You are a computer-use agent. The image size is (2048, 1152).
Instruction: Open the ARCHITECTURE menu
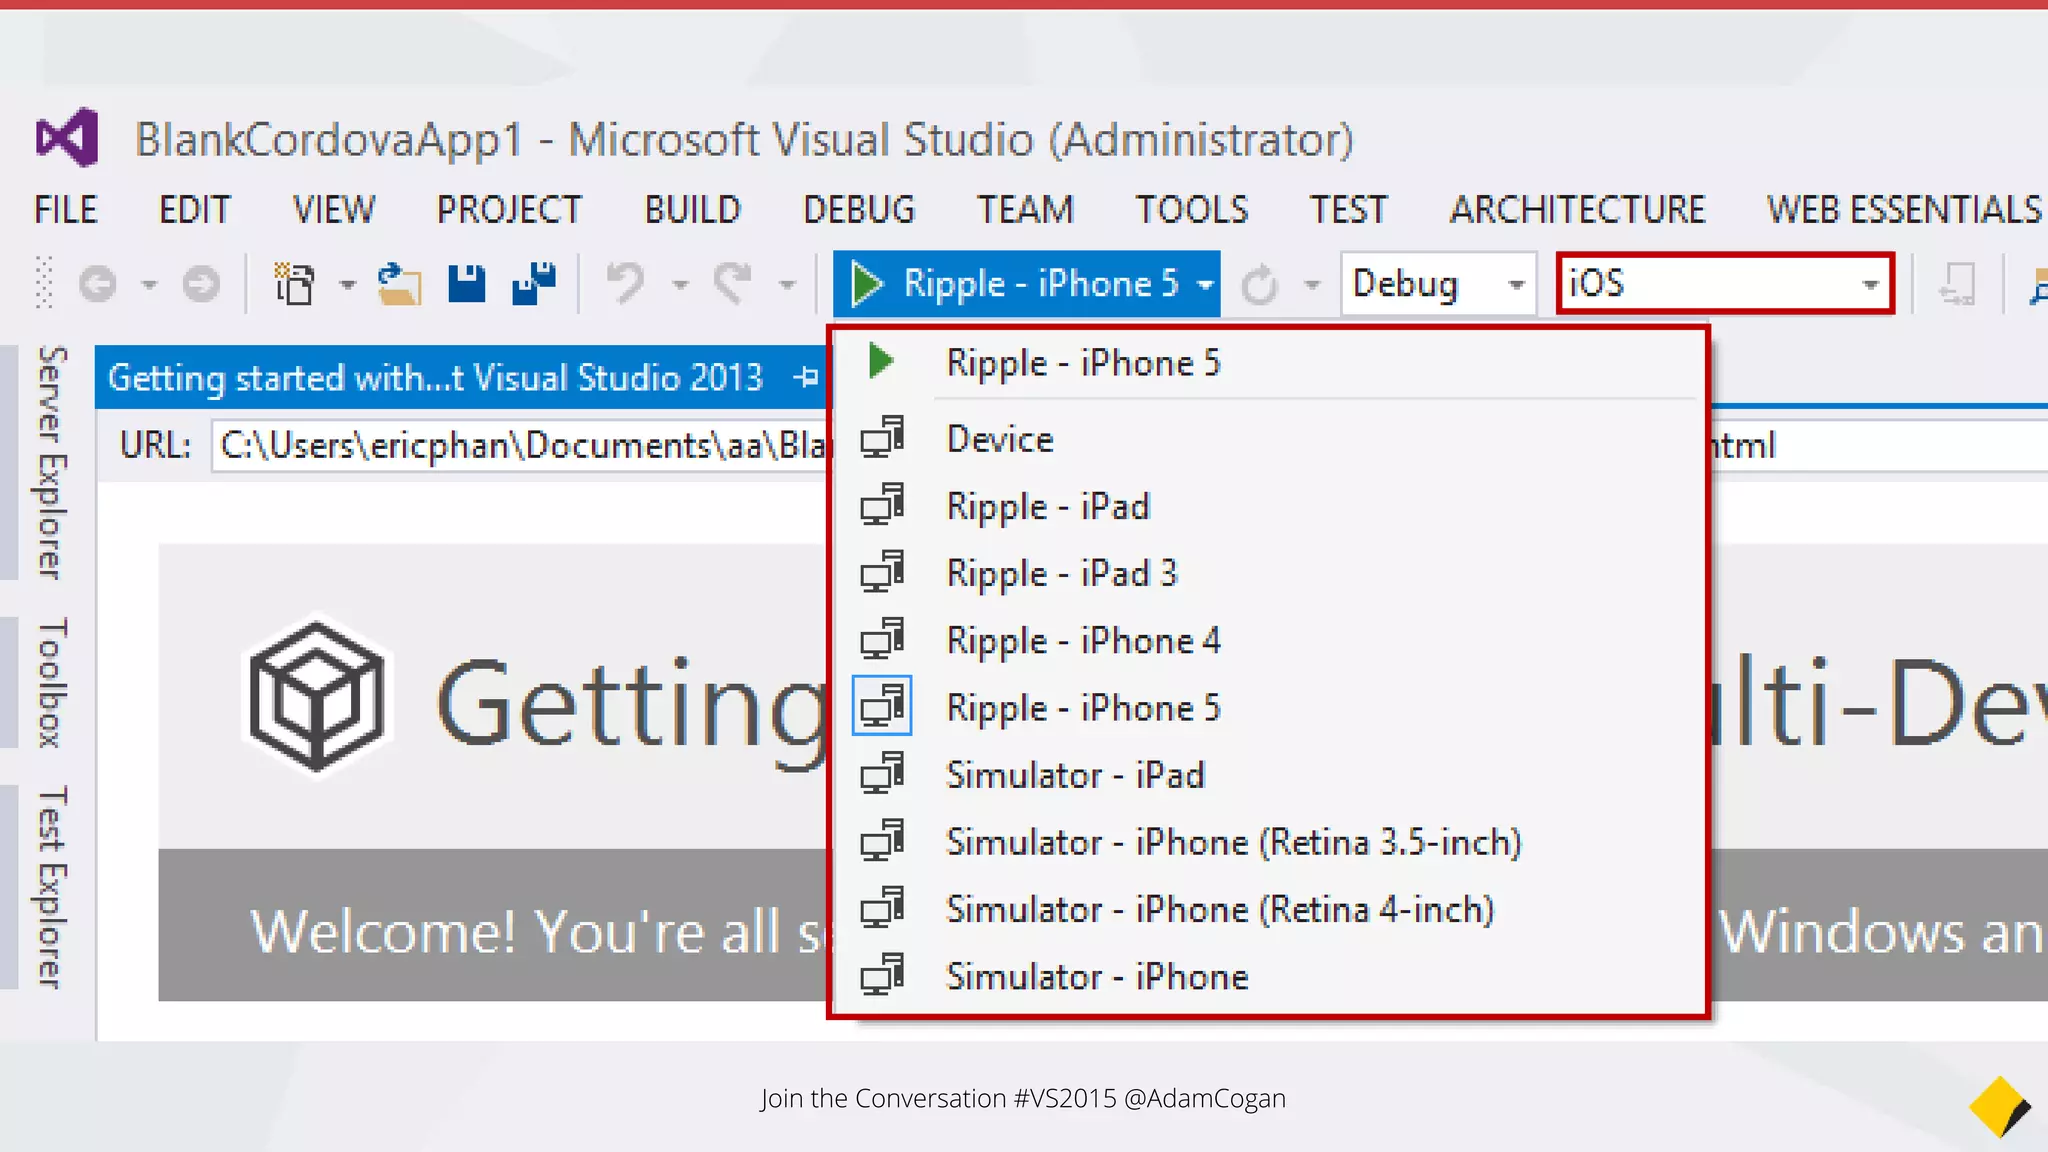point(1578,209)
